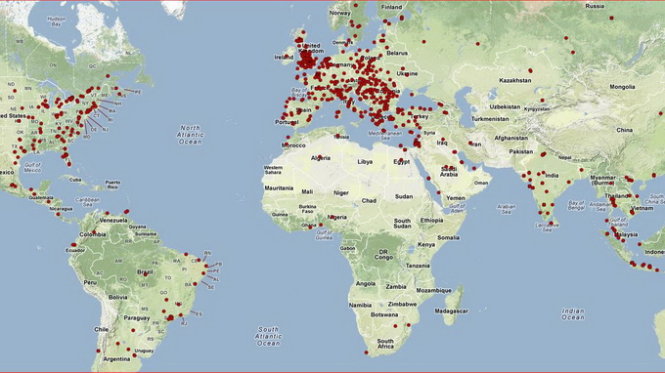Image resolution: width=665 pixels, height=373 pixels.
Task: Click the Madagascar label
Action: [451, 311]
